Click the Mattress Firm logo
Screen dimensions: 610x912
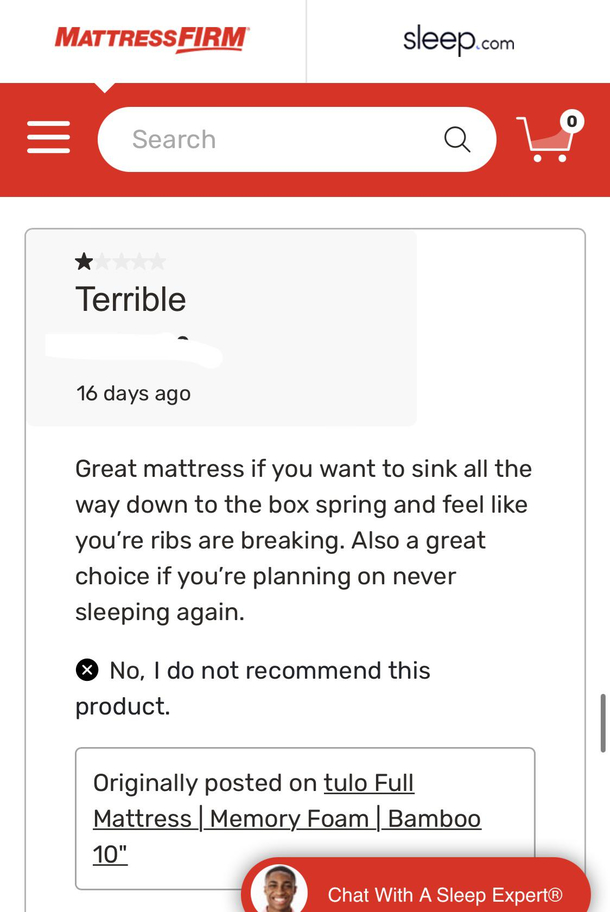(152, 38)
